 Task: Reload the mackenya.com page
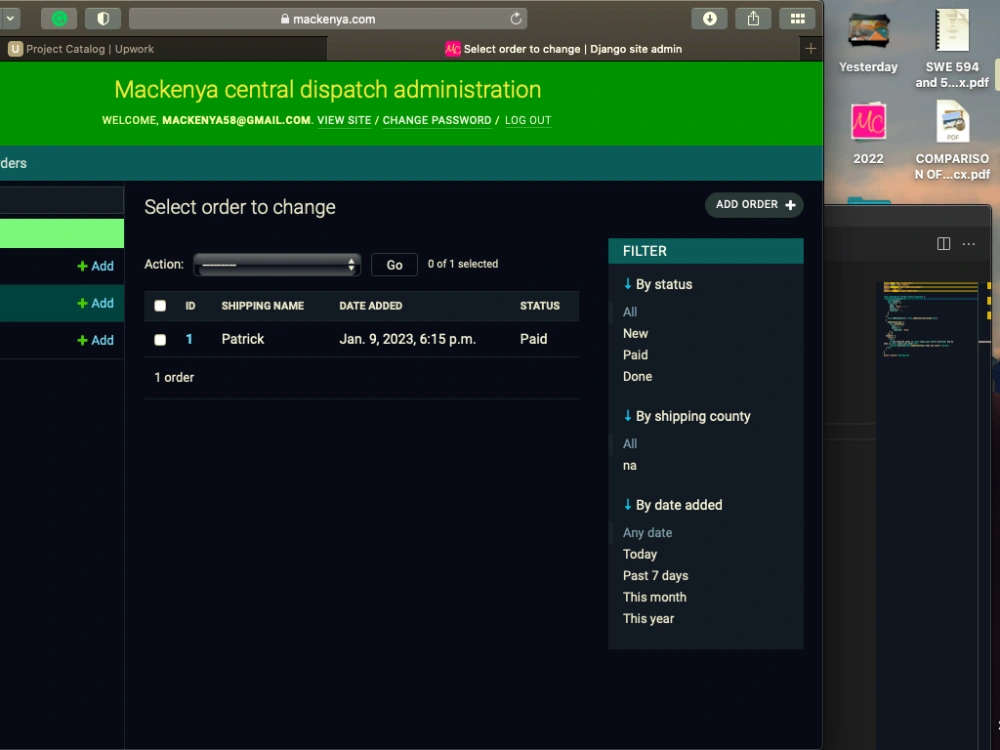click(x=515, y=17)
